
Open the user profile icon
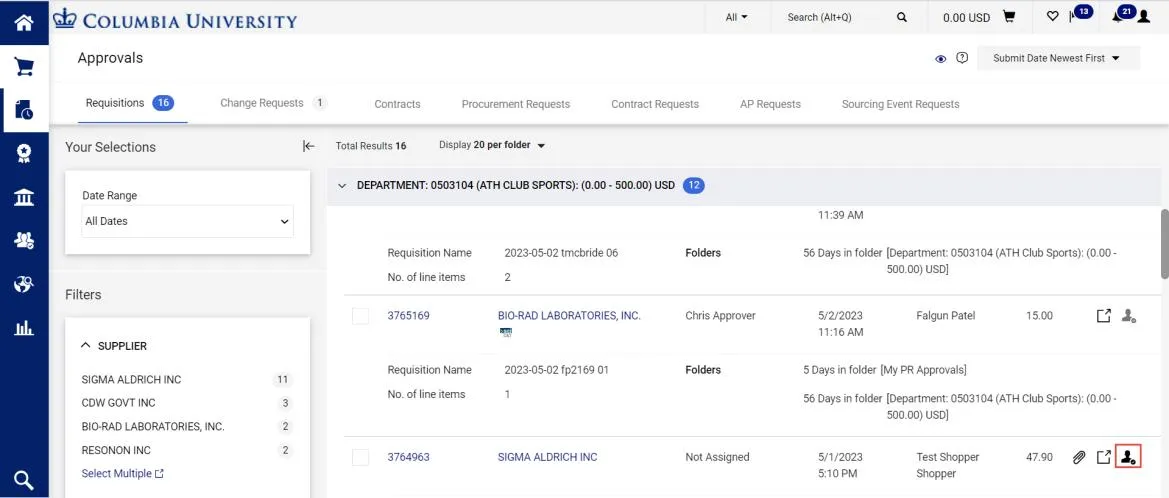click(1144, 17)
